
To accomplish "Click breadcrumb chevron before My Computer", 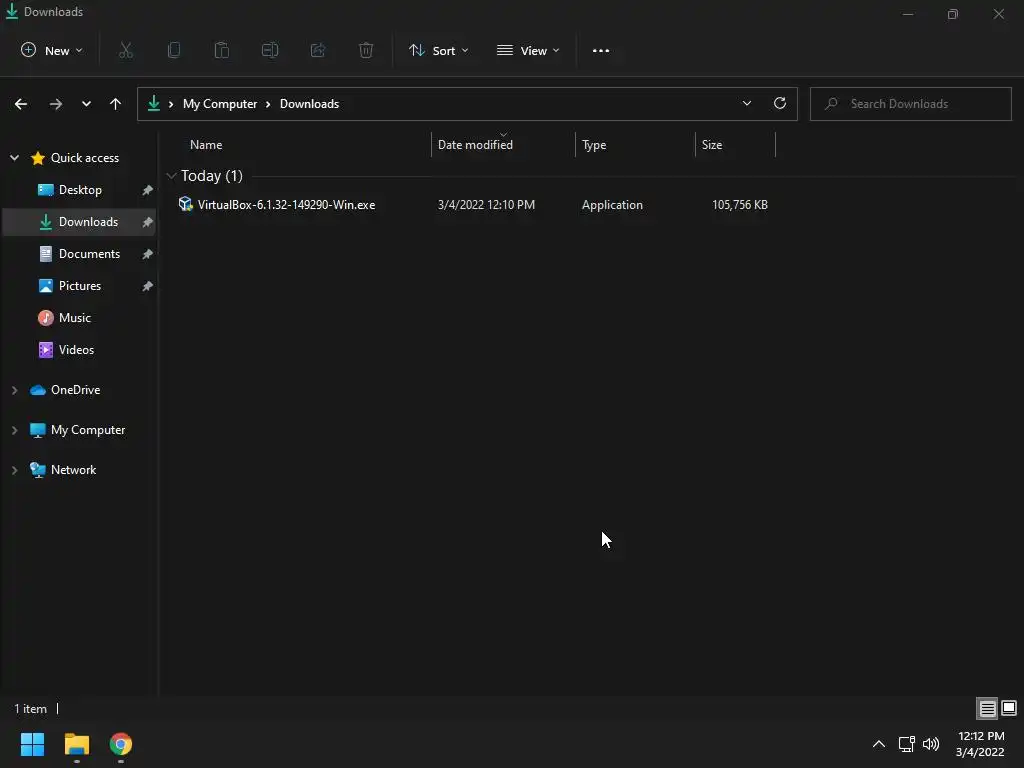I will (171, 104).
